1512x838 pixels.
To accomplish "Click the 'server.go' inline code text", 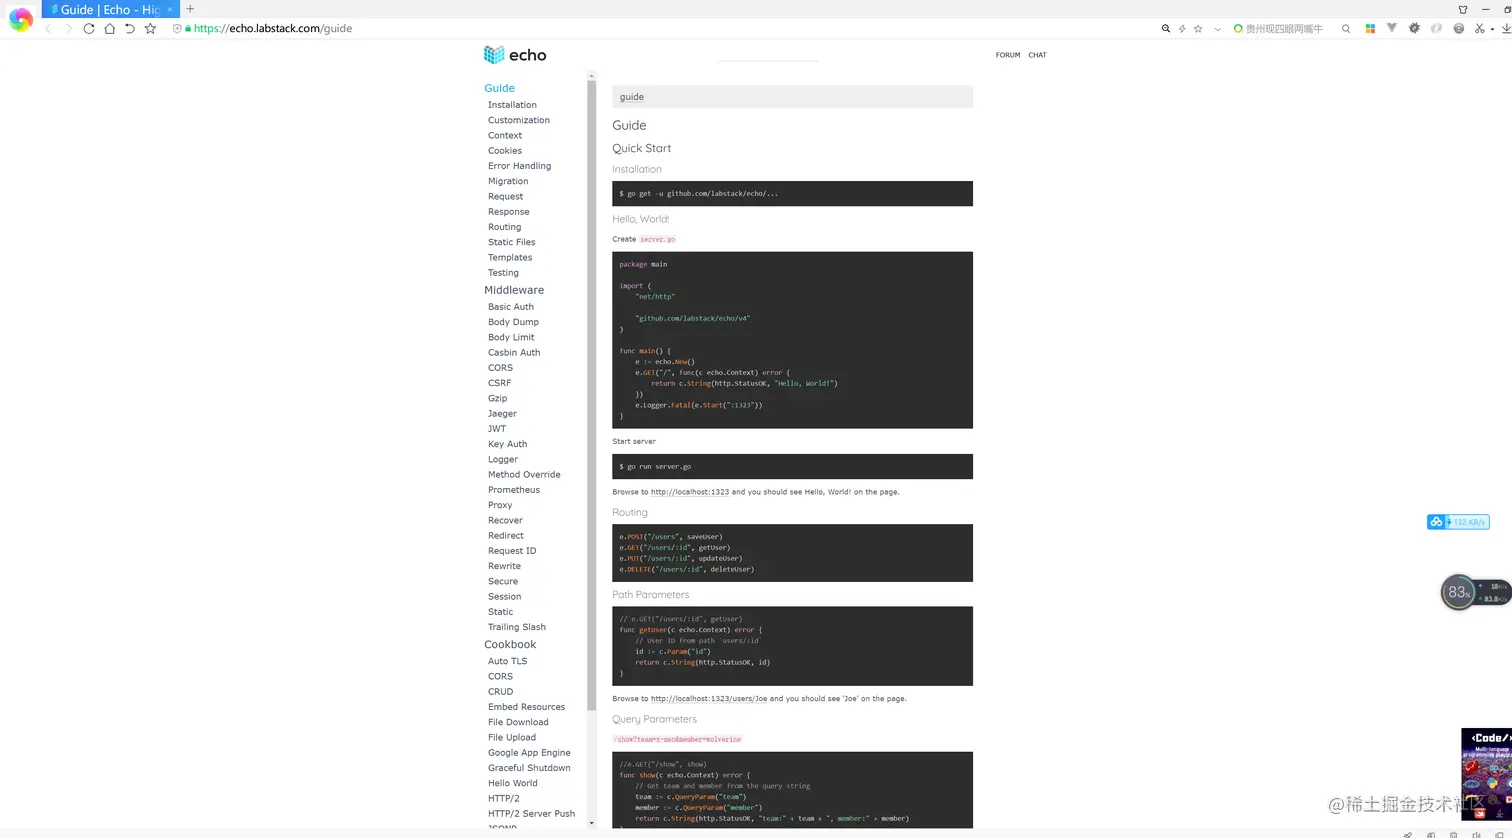I will [658, 239].
